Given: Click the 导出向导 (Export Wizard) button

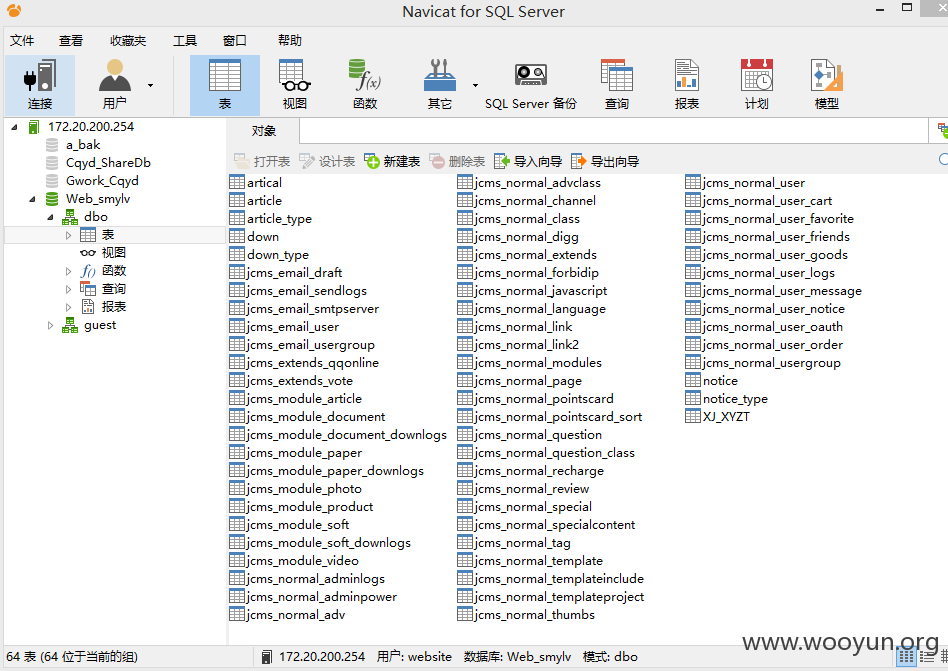Looking at the screenshot, I should (605, 161).
